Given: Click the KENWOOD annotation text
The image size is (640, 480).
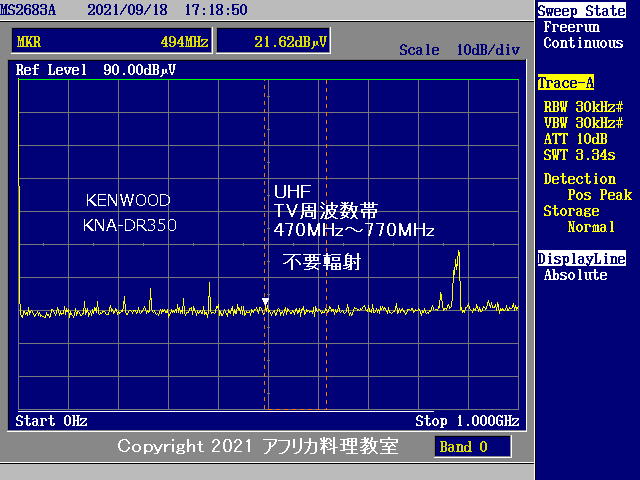Looking at the screenshot, I should [128, 200].
